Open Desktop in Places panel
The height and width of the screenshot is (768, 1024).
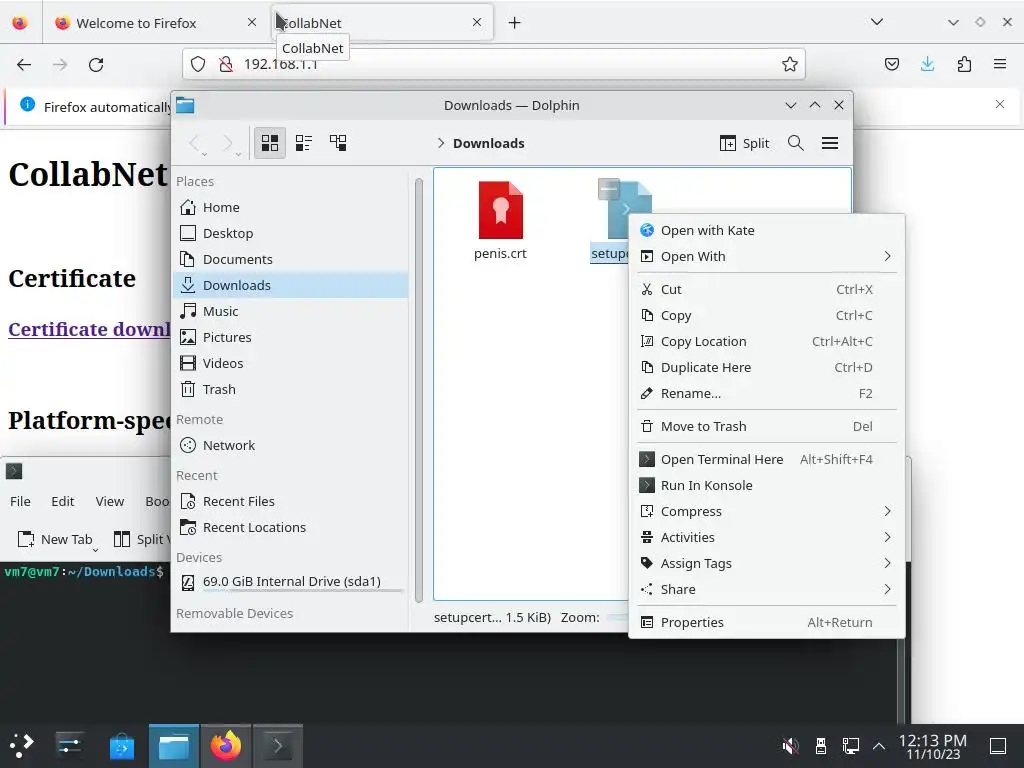291,233
